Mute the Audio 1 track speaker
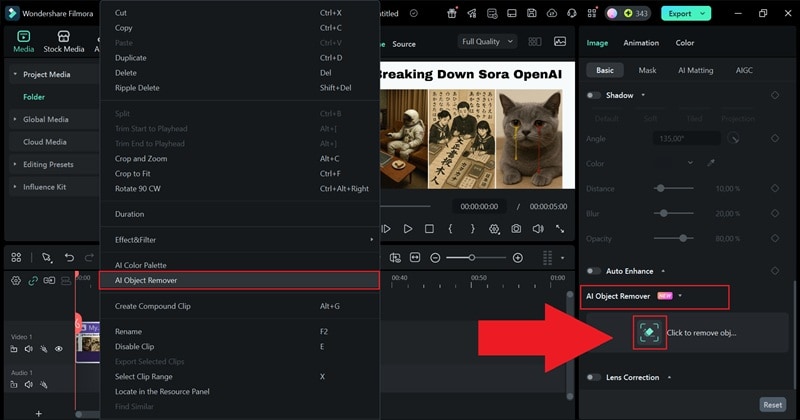800x420 pixels. coord(29,385)
